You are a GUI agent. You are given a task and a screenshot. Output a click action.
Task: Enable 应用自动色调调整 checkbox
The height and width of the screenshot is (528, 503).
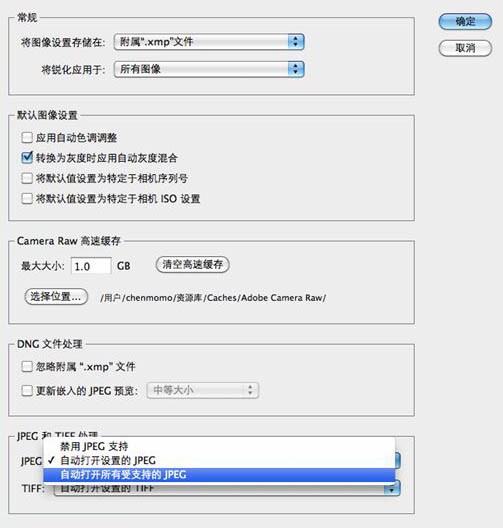(27, 138)
